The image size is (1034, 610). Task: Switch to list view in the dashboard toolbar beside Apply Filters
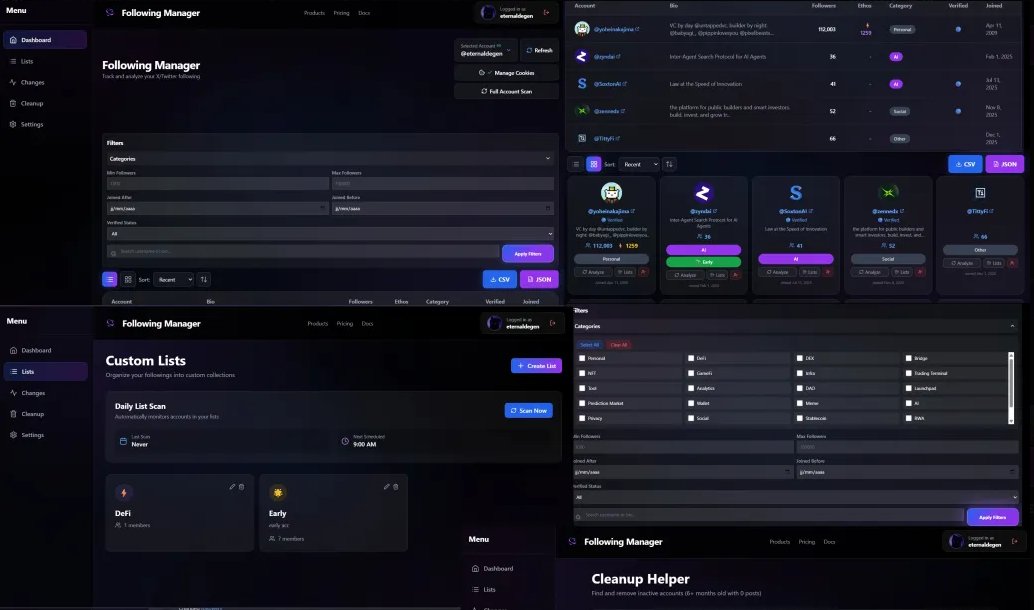coord(109,280)
